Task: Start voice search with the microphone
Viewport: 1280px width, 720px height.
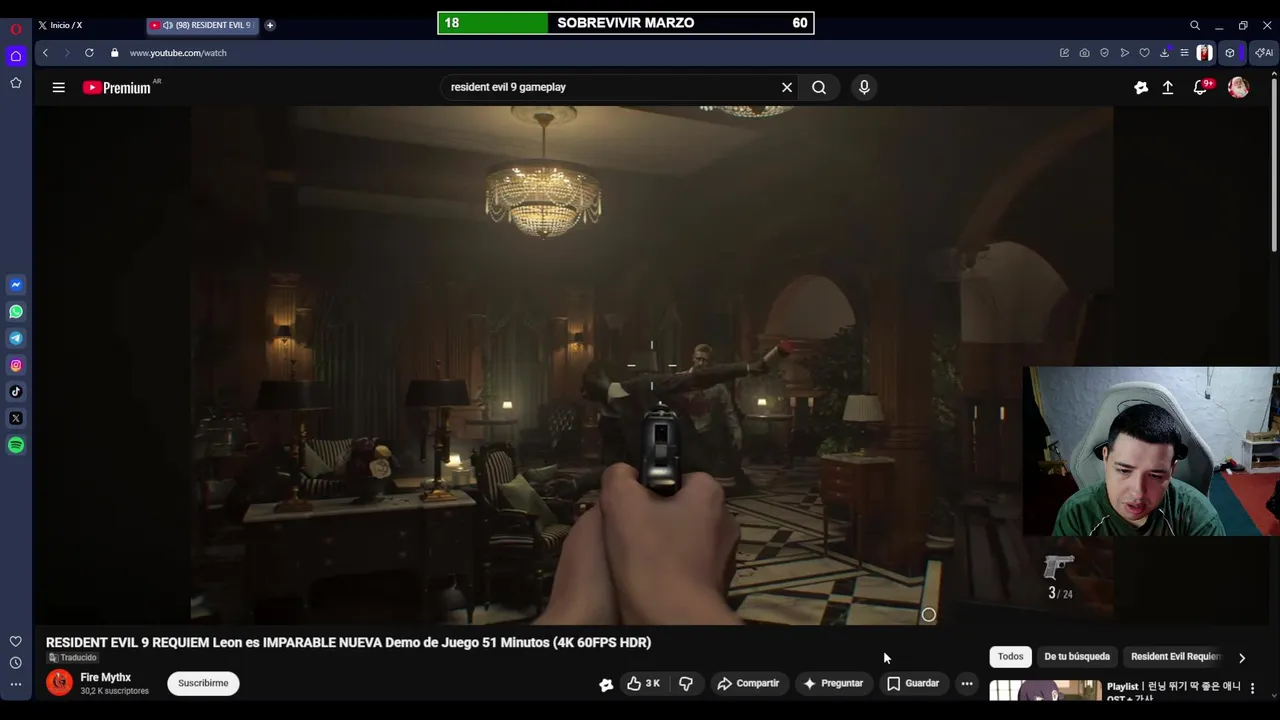Action: pos(864,88)
